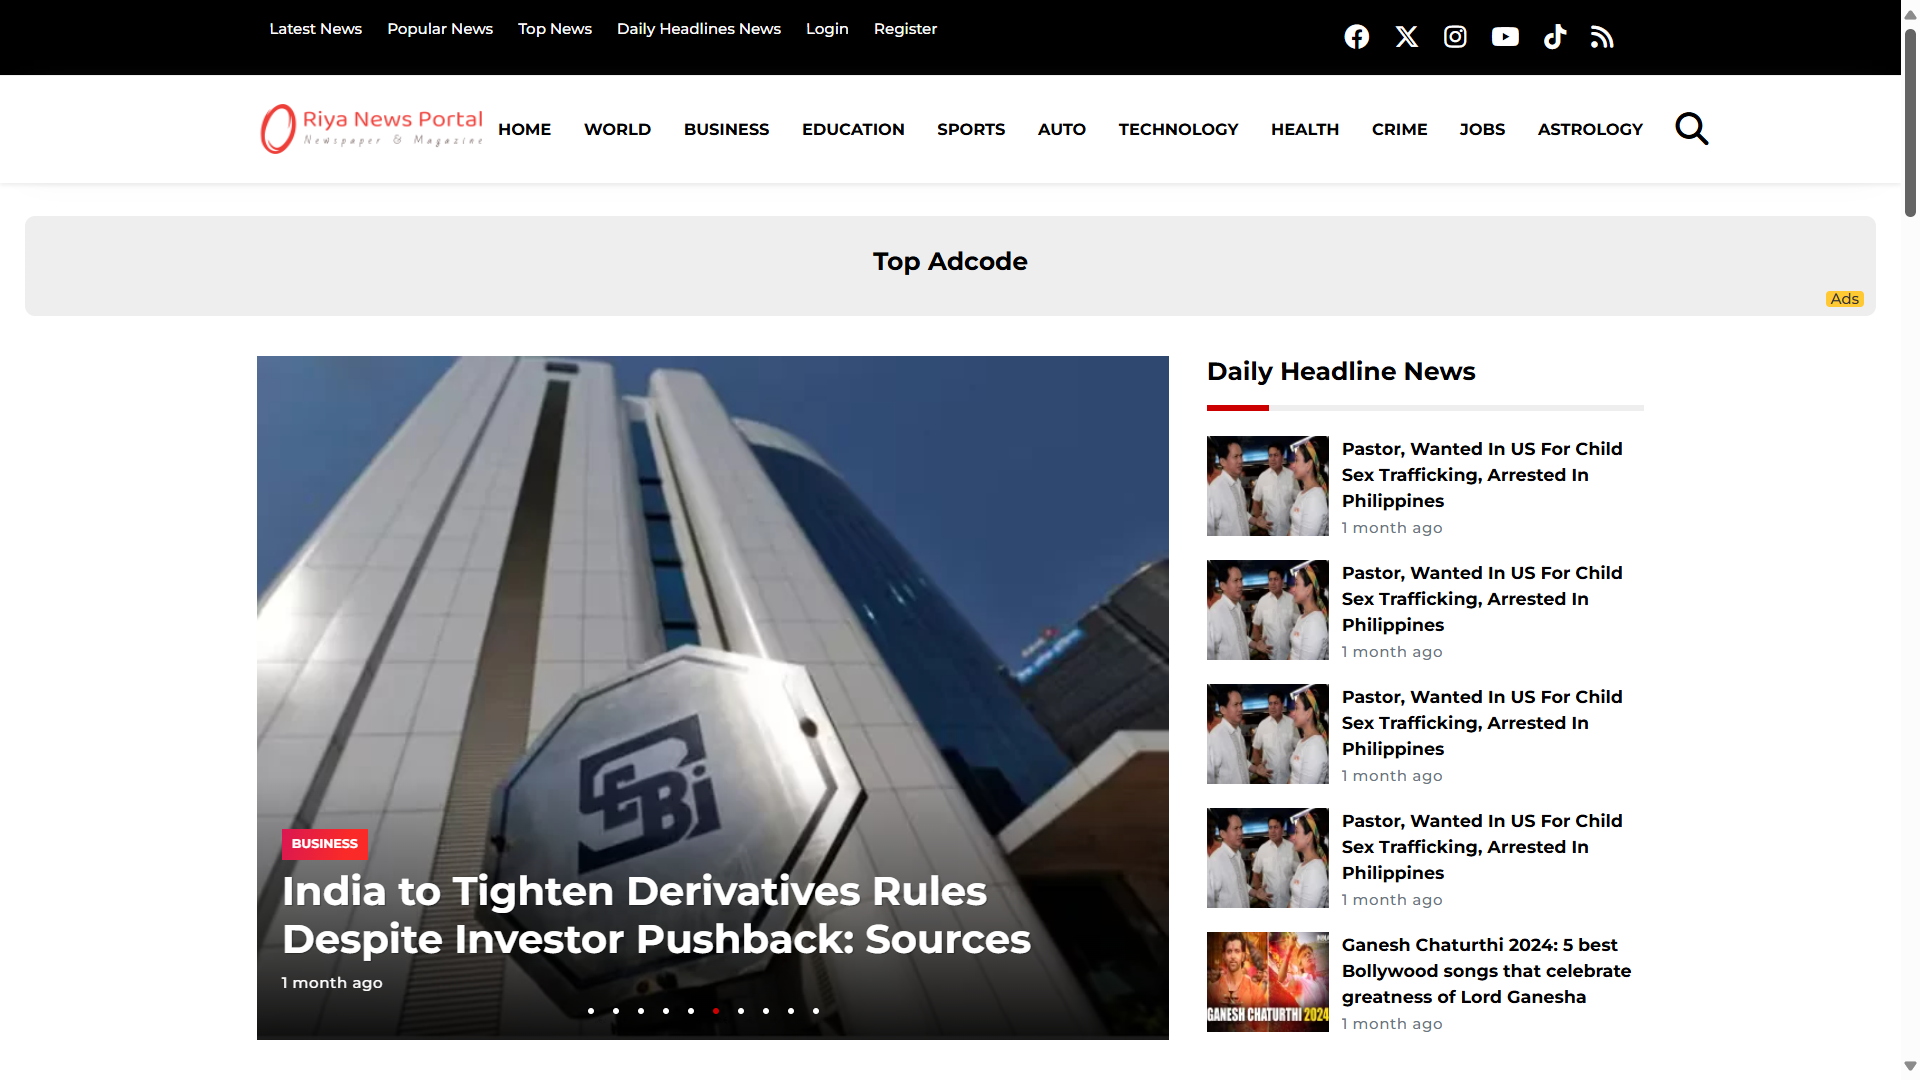Click the search magnifier icon
Image resolution: width=1920 pixels, height=1080 pixels.
click(x=1691, y=129)
